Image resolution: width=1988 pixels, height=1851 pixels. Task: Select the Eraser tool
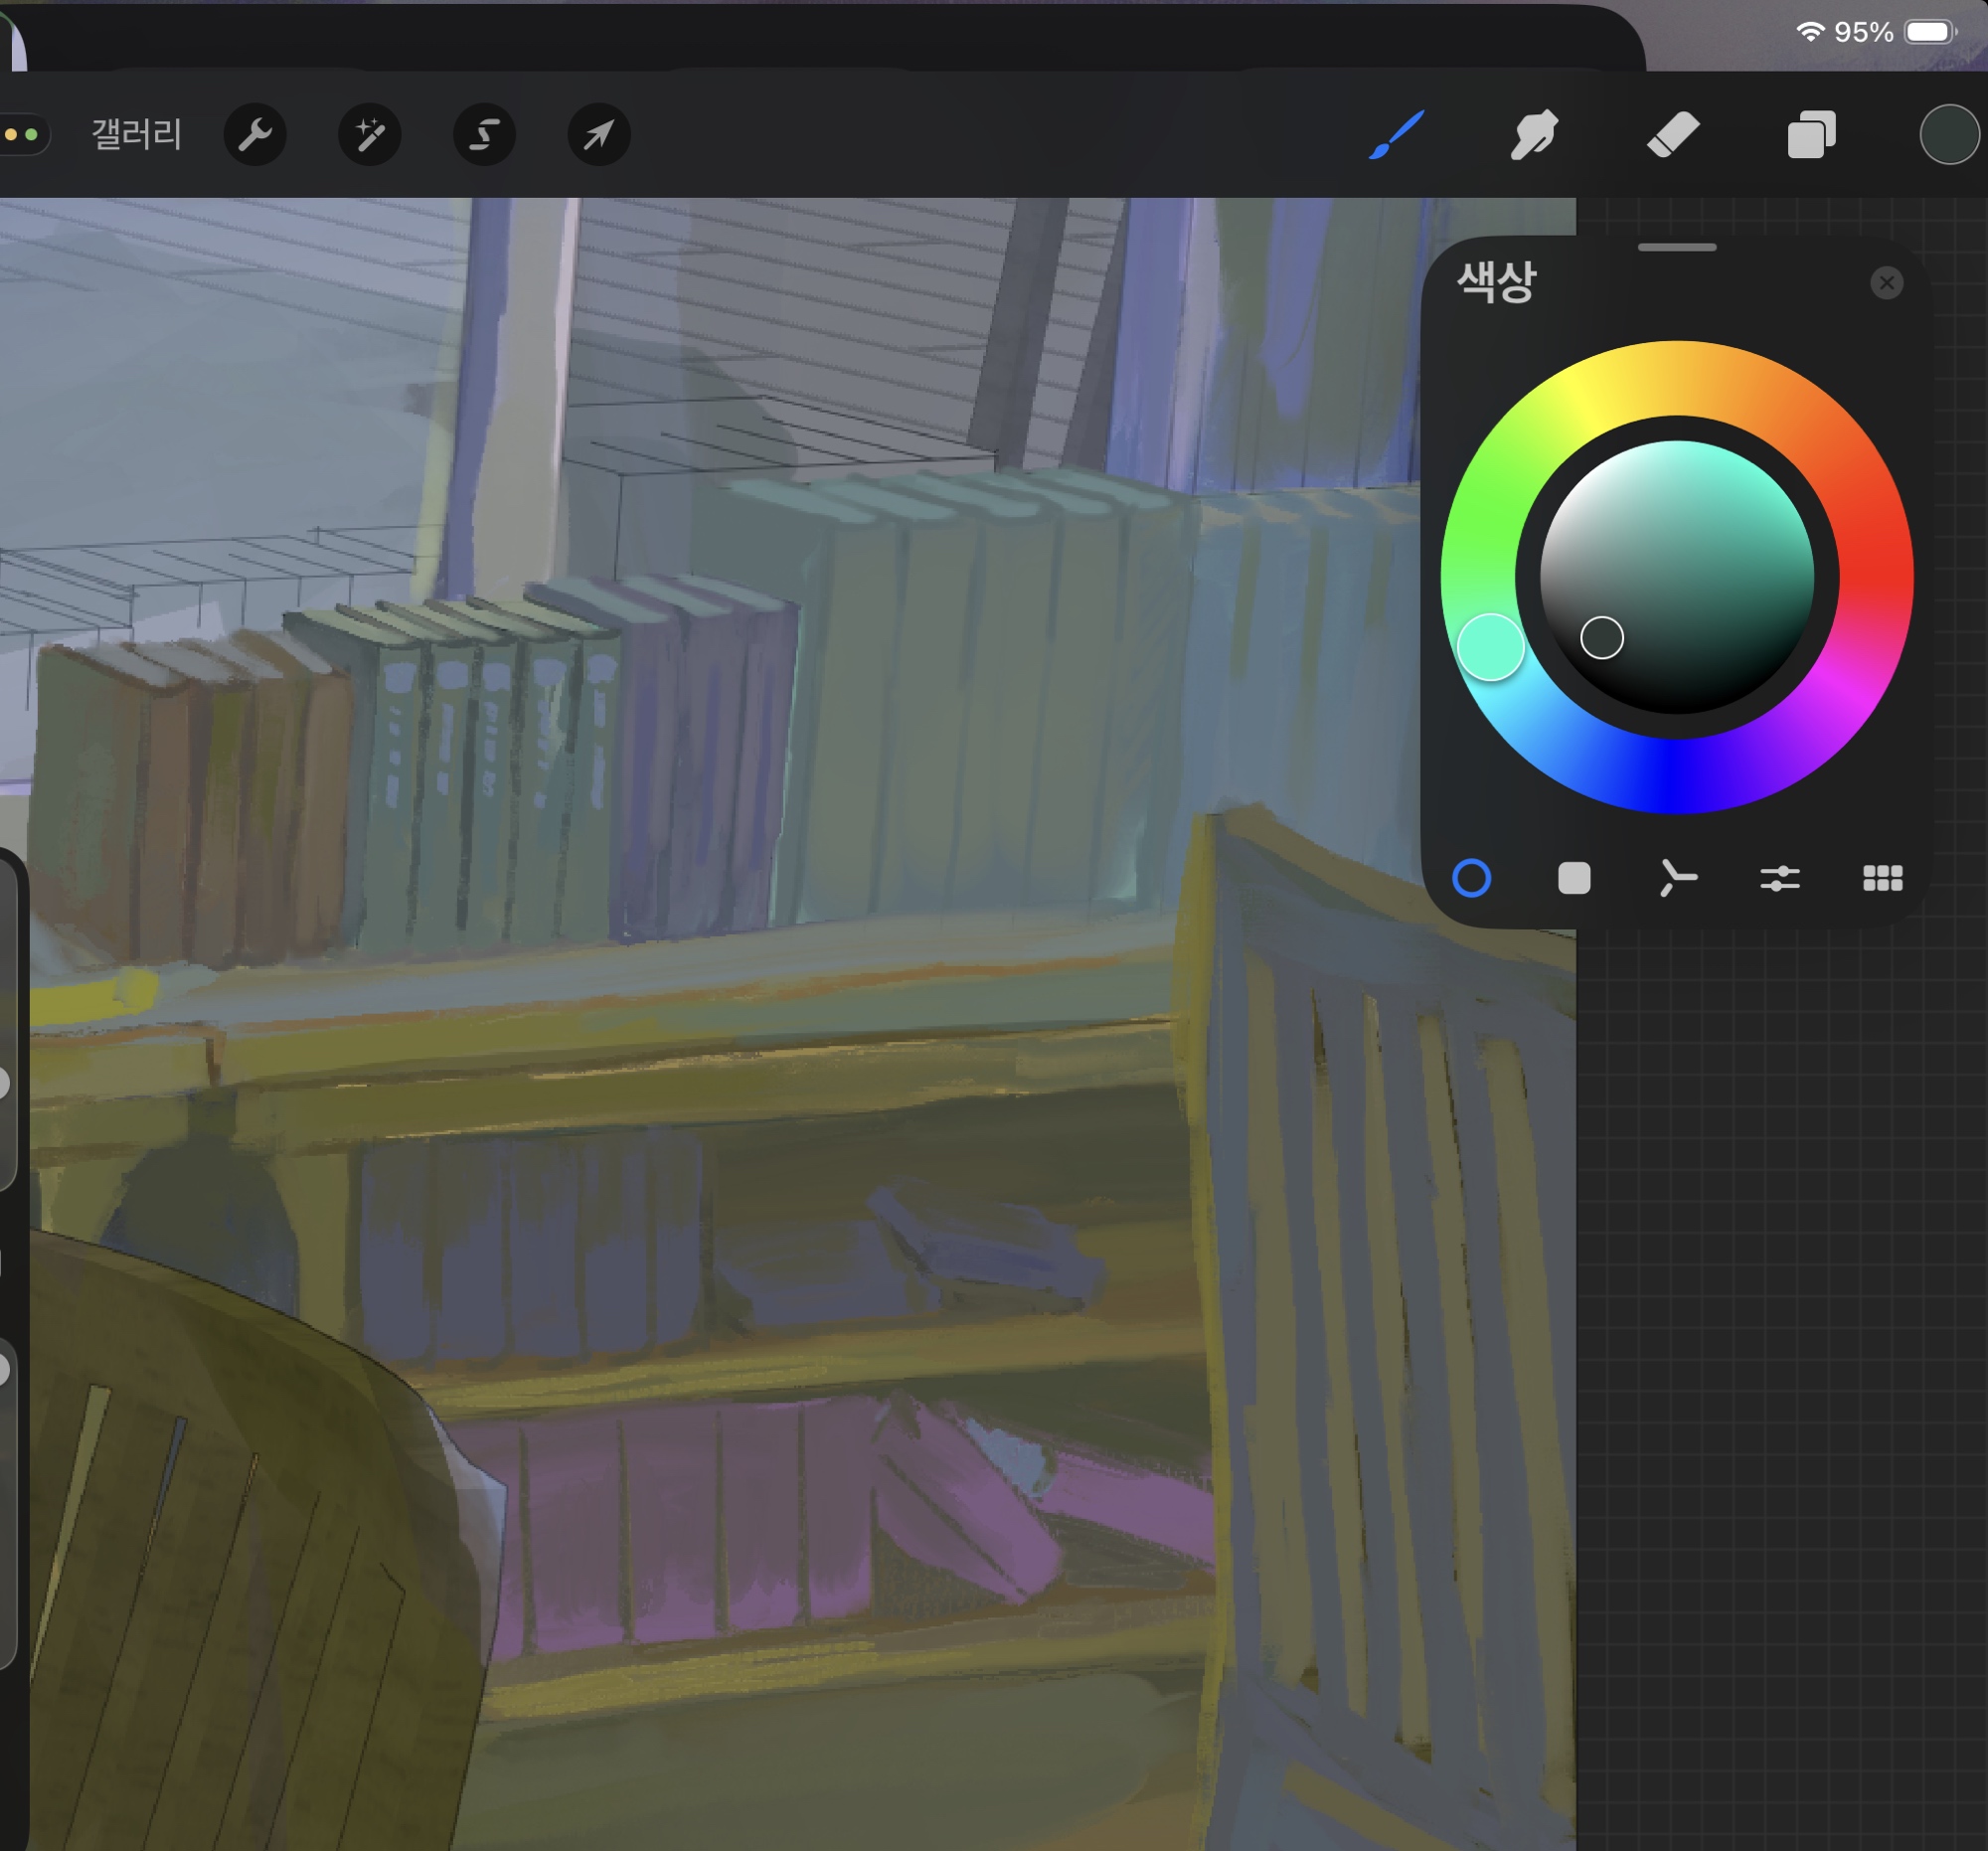(x=1672, y=134)
